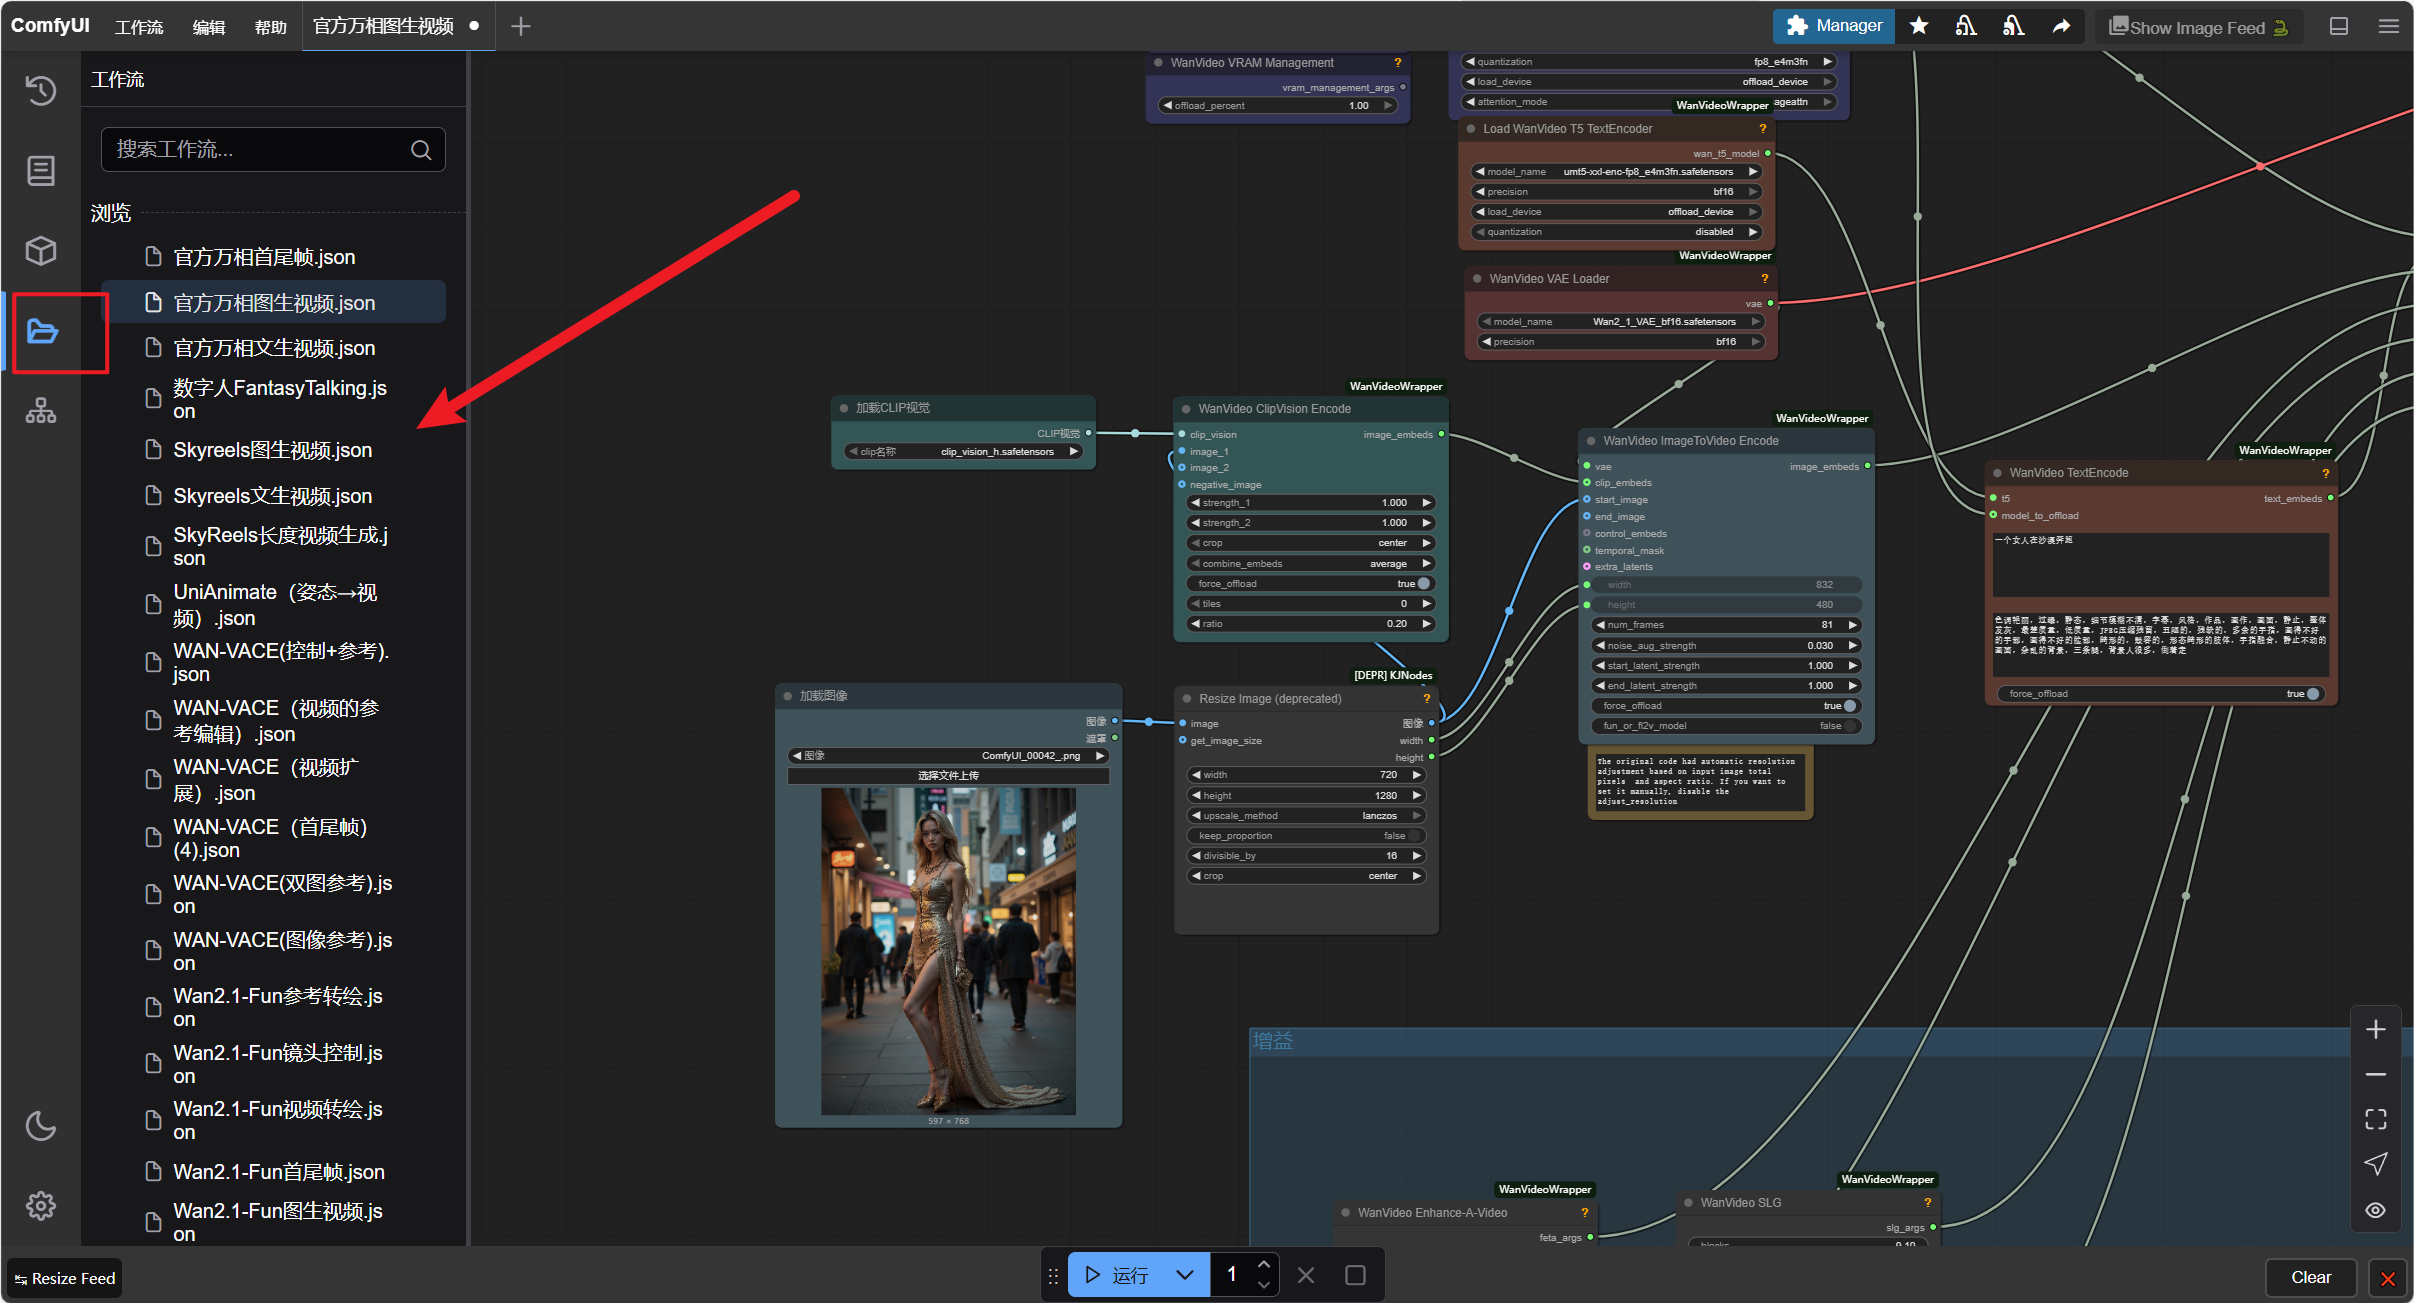Viewport: 2414px width, 1303px height.
Task: Open the node tree hierarchy icon
Action: (x=40, y=411)
